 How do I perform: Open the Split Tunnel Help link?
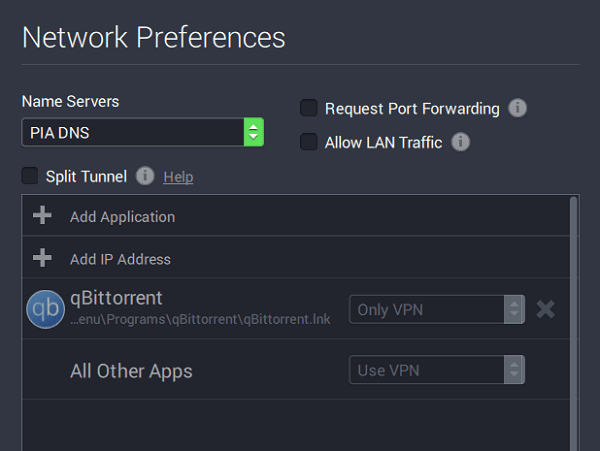coord(178,177)
